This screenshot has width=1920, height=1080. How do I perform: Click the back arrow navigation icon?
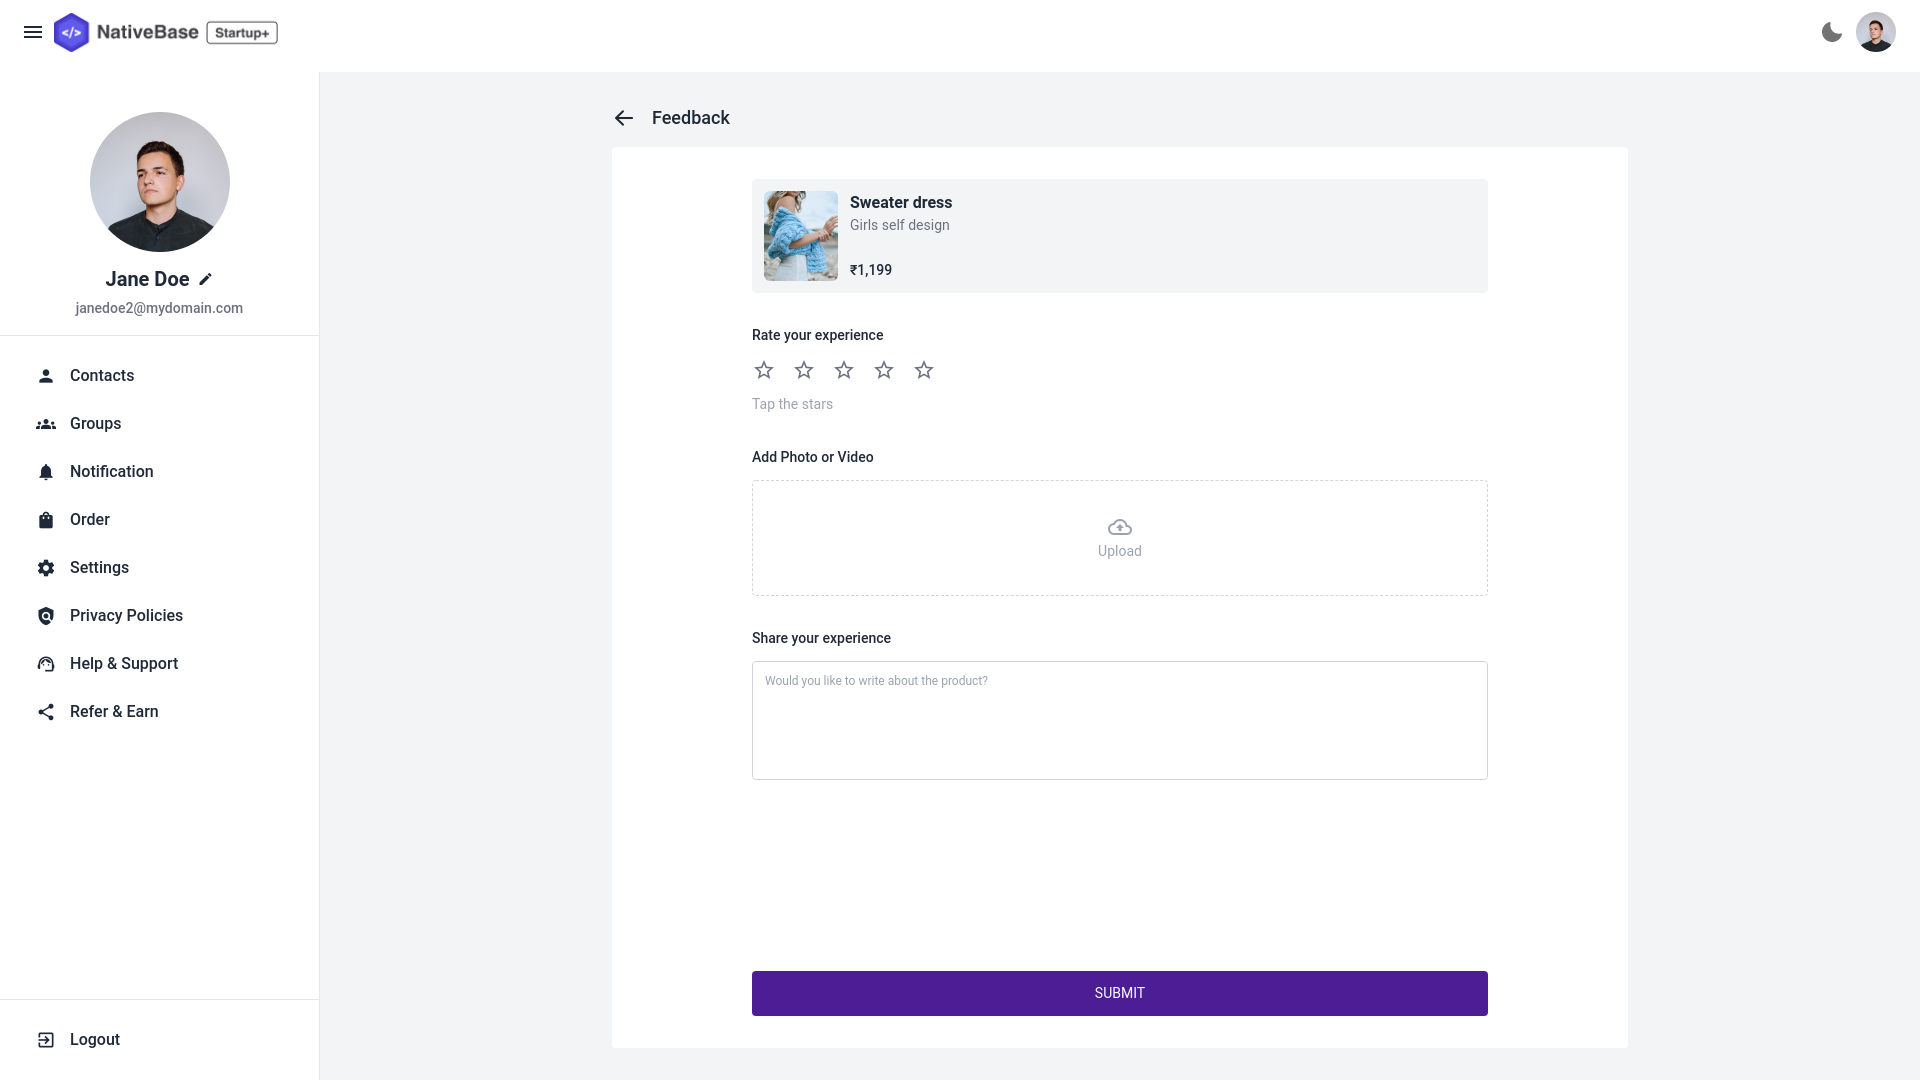pos(624,117)
